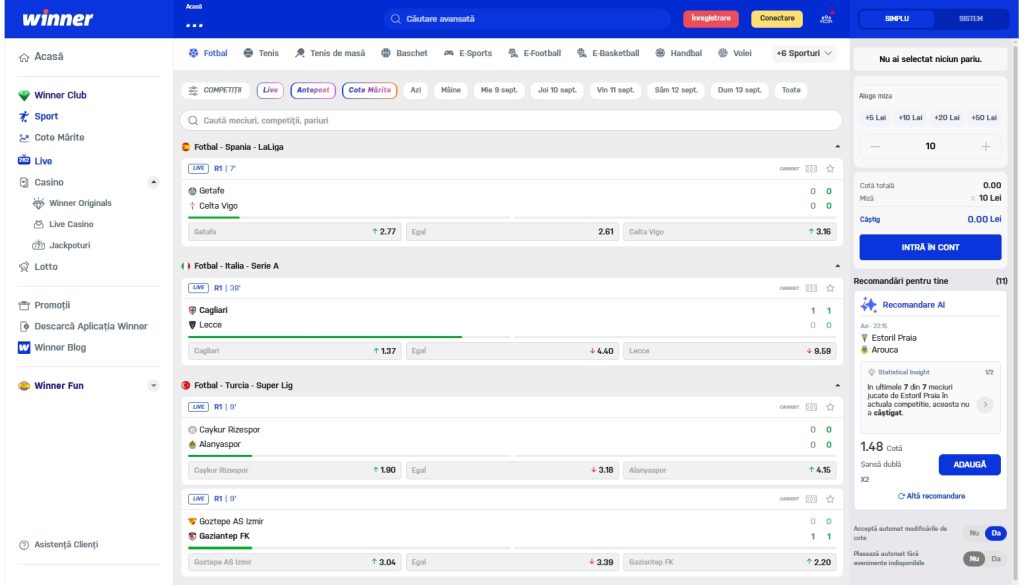Select the Fotbal sport tab
Screen dimensions: 1024x585
tap(208, 54)
